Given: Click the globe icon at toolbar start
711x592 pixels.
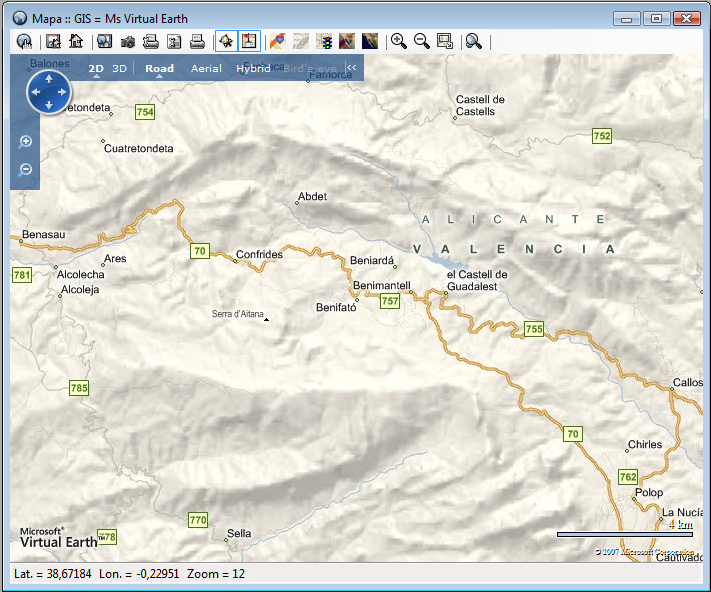Looking at the screenshot, I should (25, 41).
